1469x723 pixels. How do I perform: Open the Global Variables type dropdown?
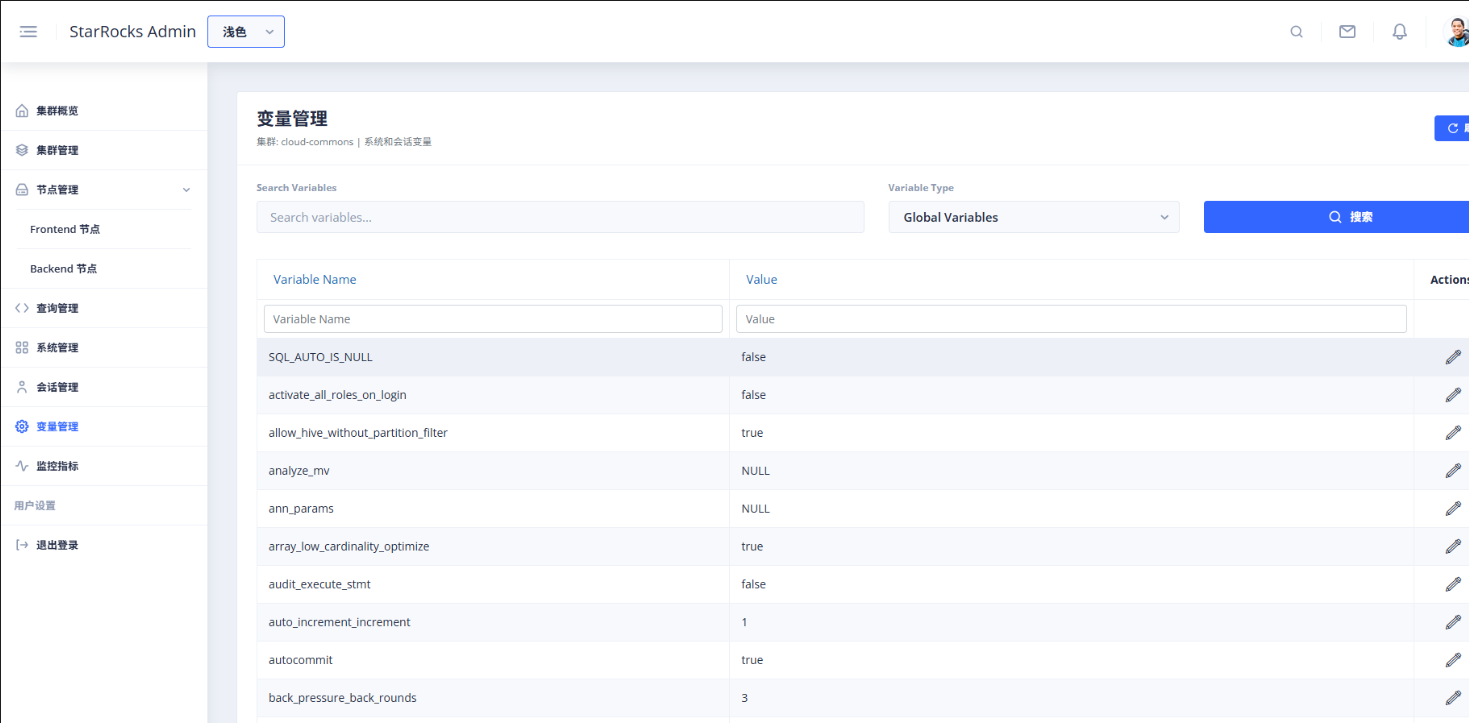[1033, 217]
